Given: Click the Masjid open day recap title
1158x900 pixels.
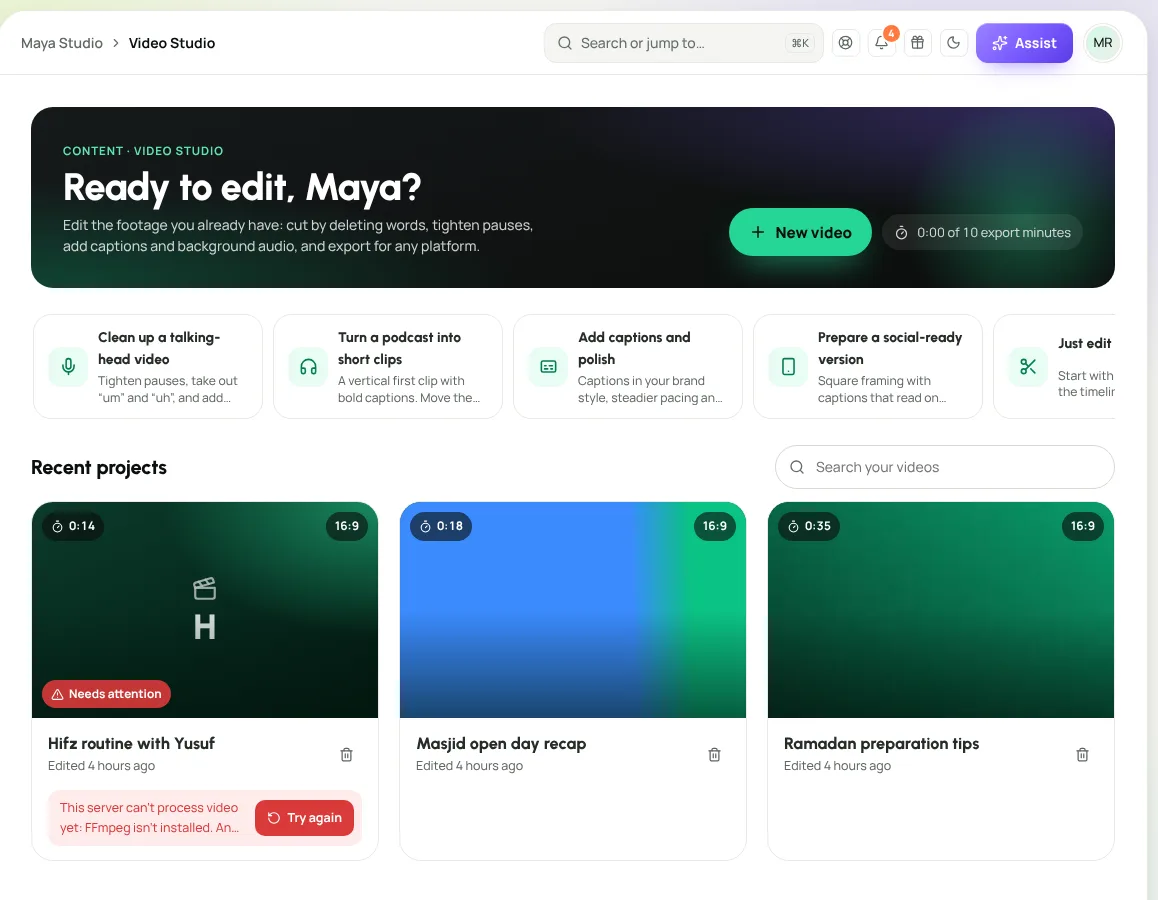Looking at the screenshot, I should pos(501,743).
